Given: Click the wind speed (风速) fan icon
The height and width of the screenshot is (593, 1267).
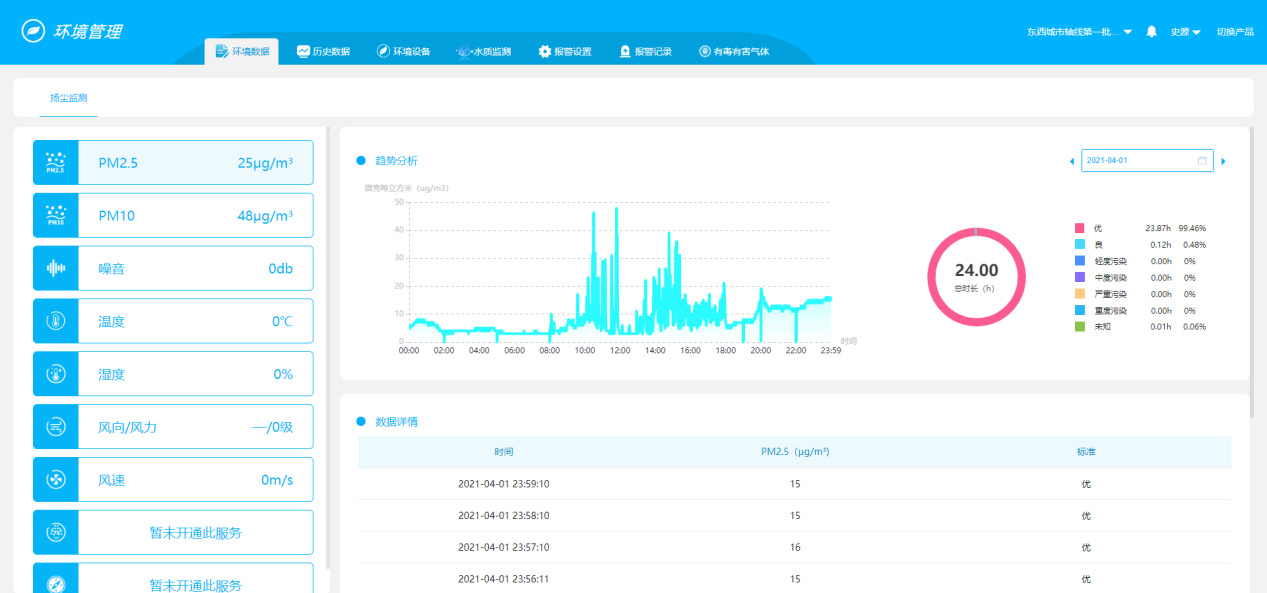Looking at the screenshot, I should point(56,480).
